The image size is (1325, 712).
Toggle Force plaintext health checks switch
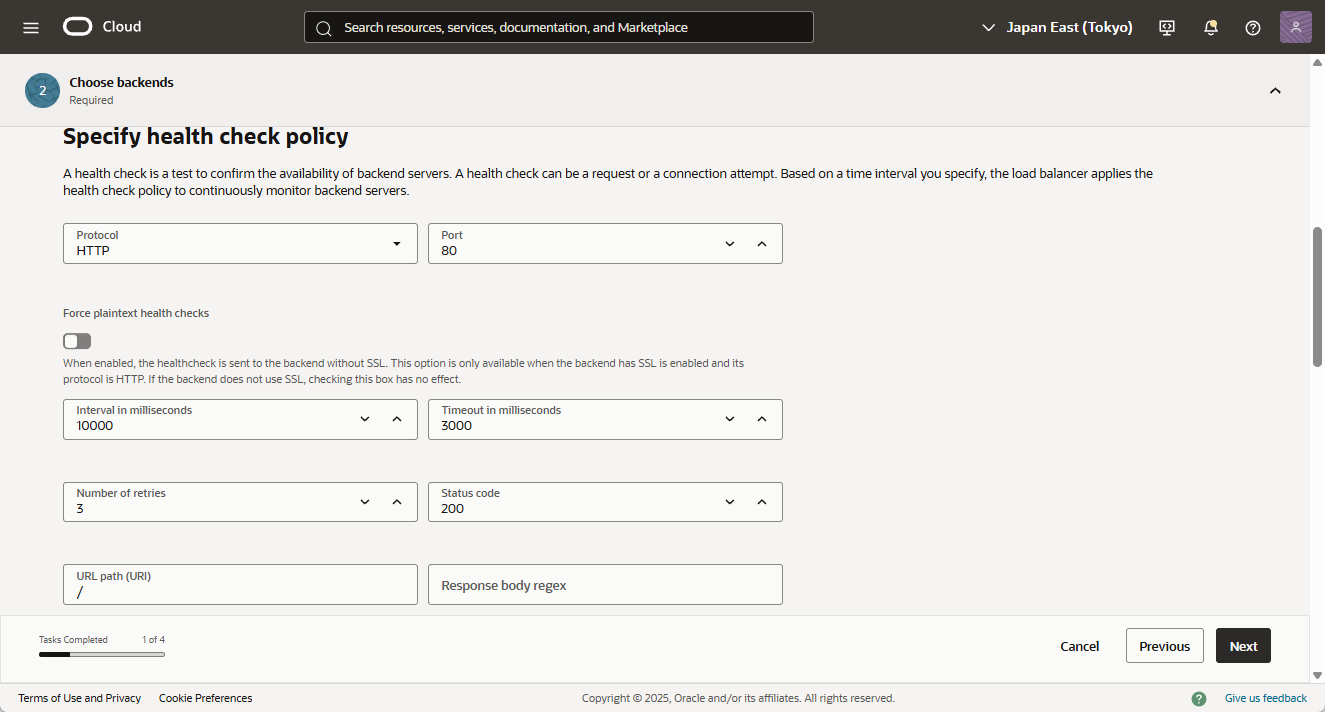point(77,341)
